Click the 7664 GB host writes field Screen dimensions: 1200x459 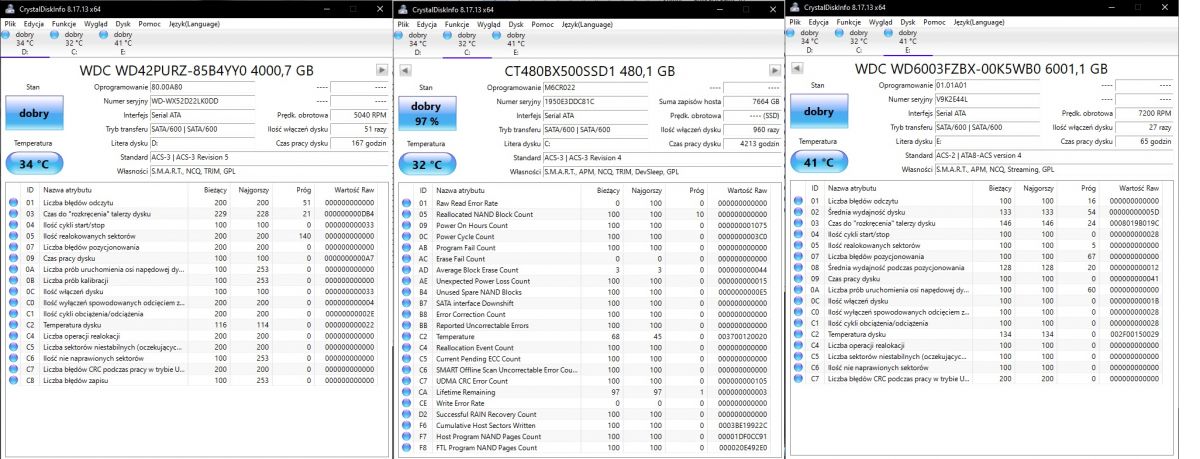(752, 102)
